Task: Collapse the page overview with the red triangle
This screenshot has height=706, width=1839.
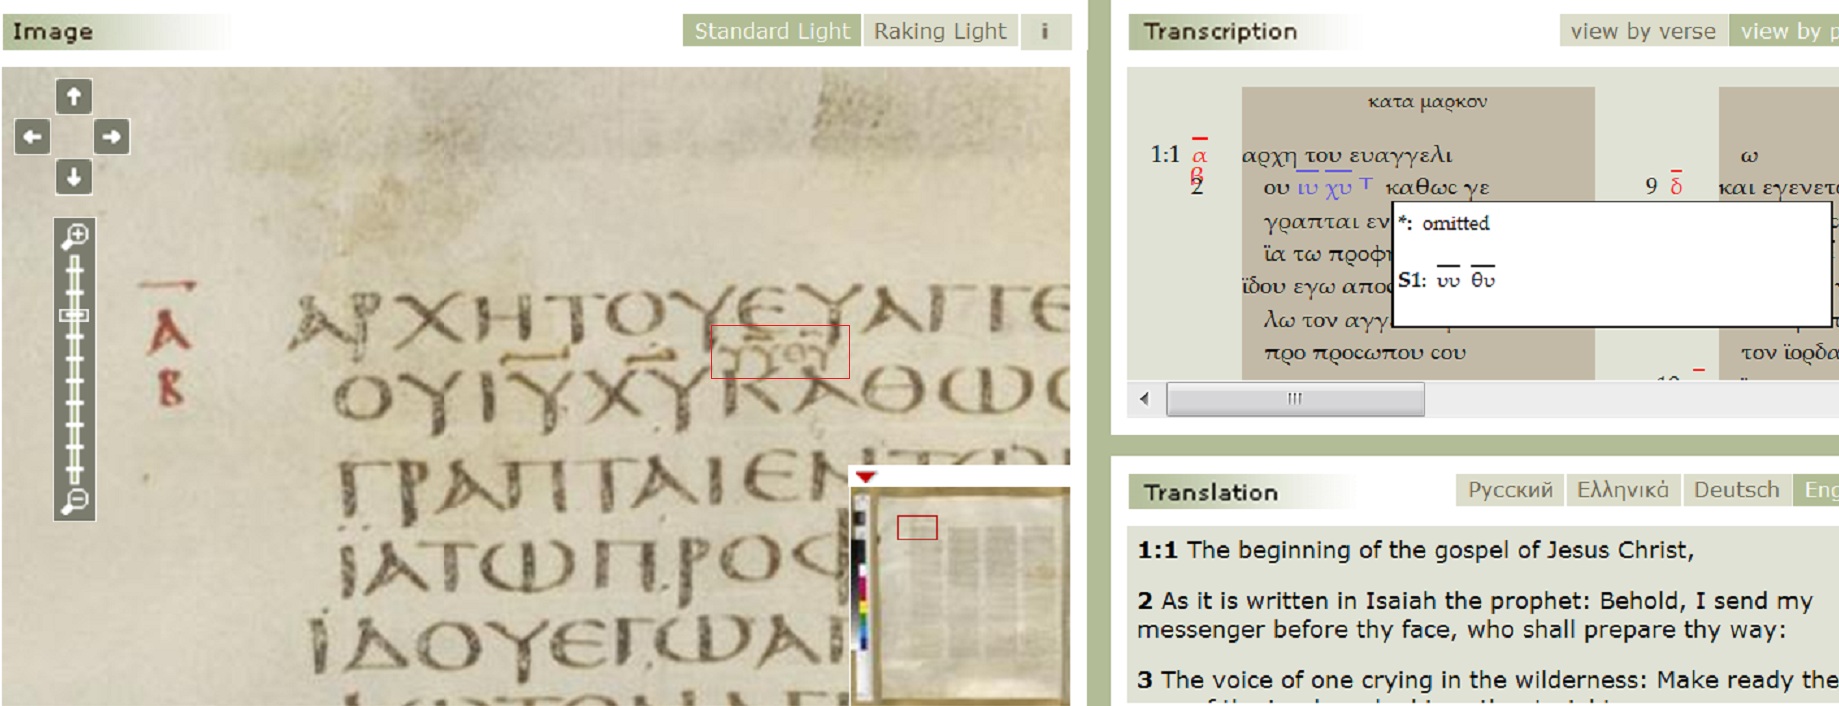Action: coord(866,477)
